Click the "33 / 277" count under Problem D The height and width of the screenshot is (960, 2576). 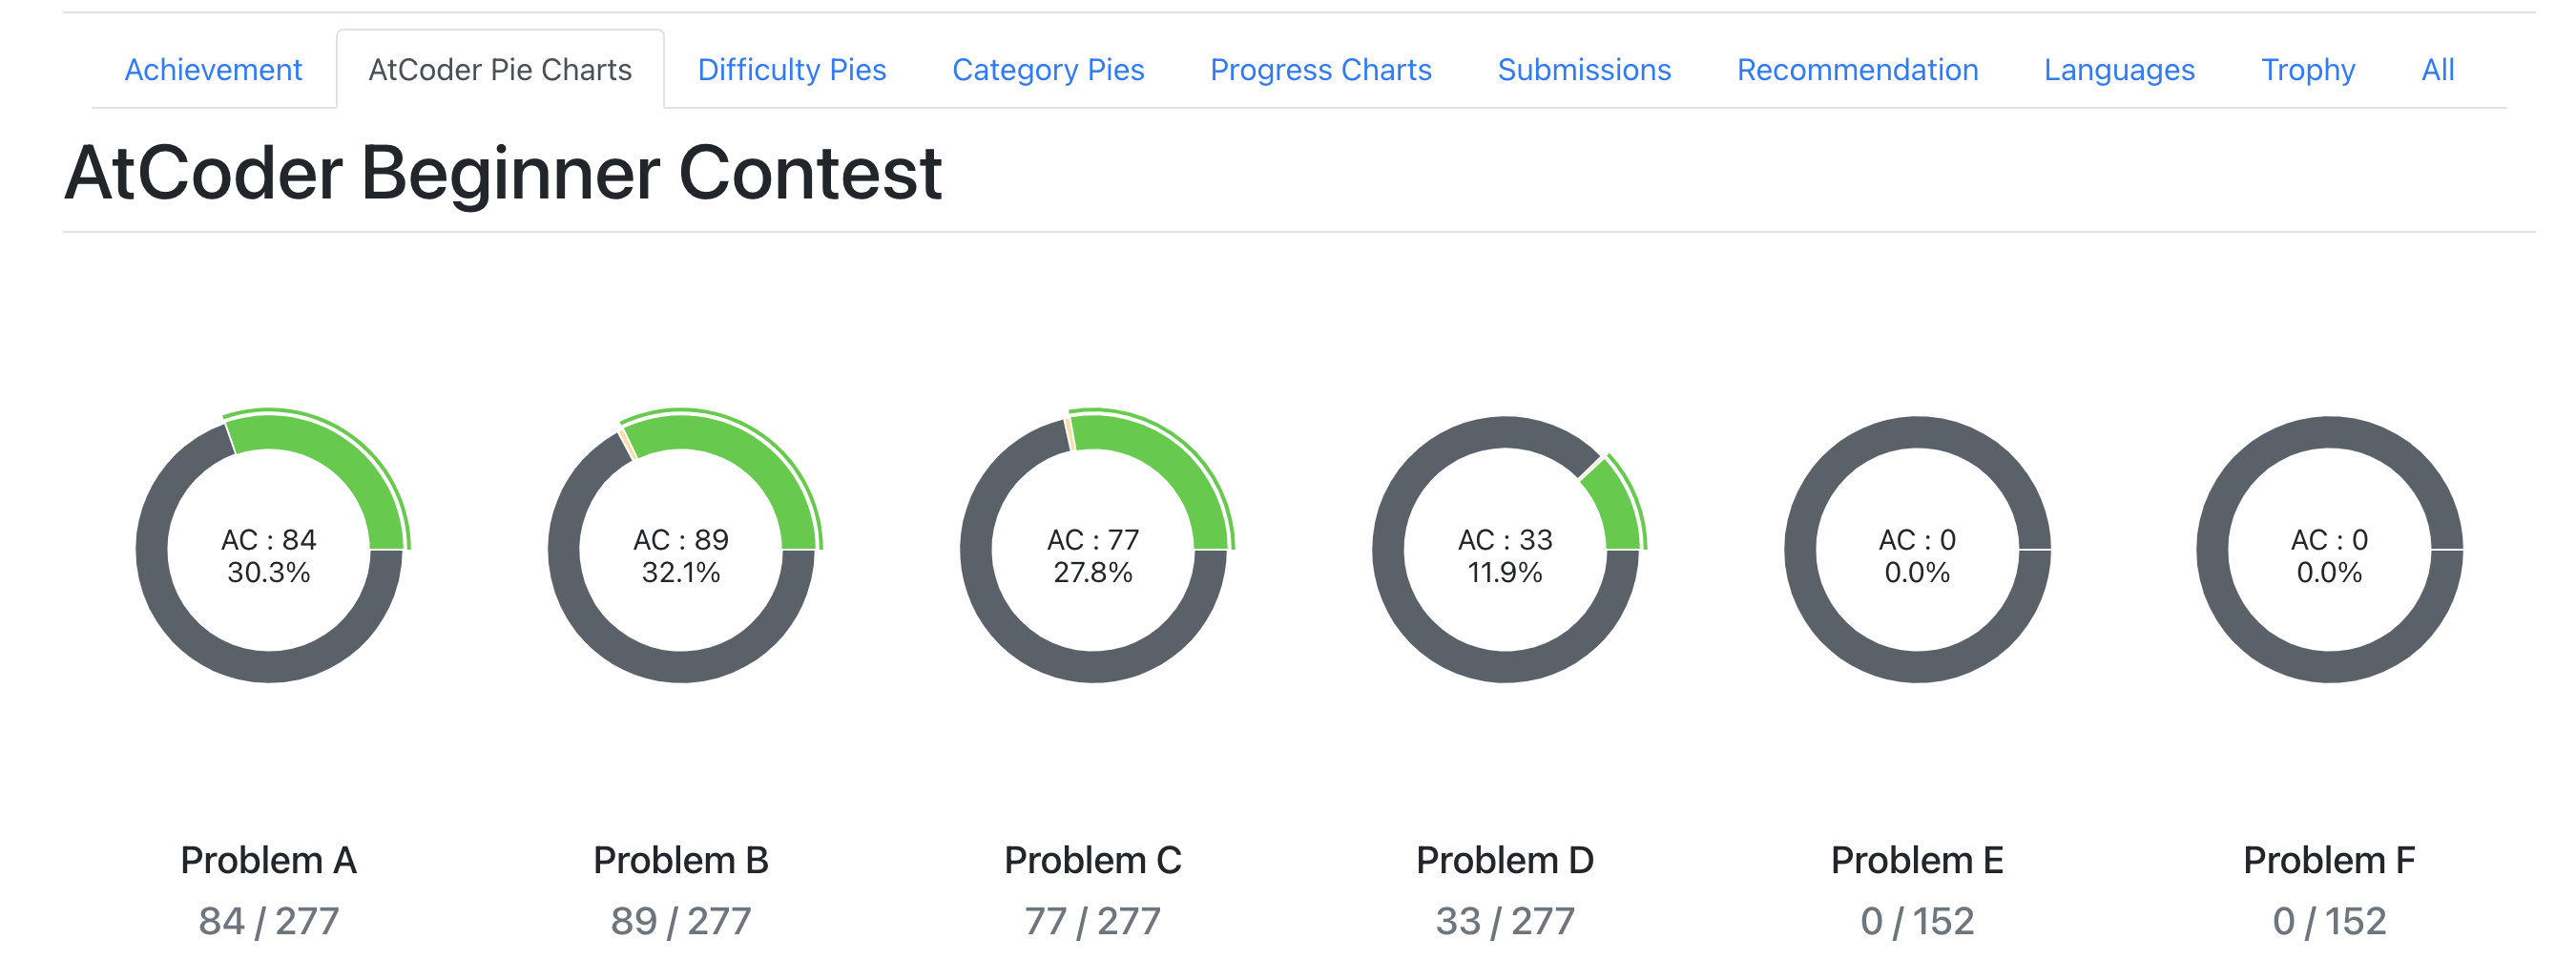1505,921
